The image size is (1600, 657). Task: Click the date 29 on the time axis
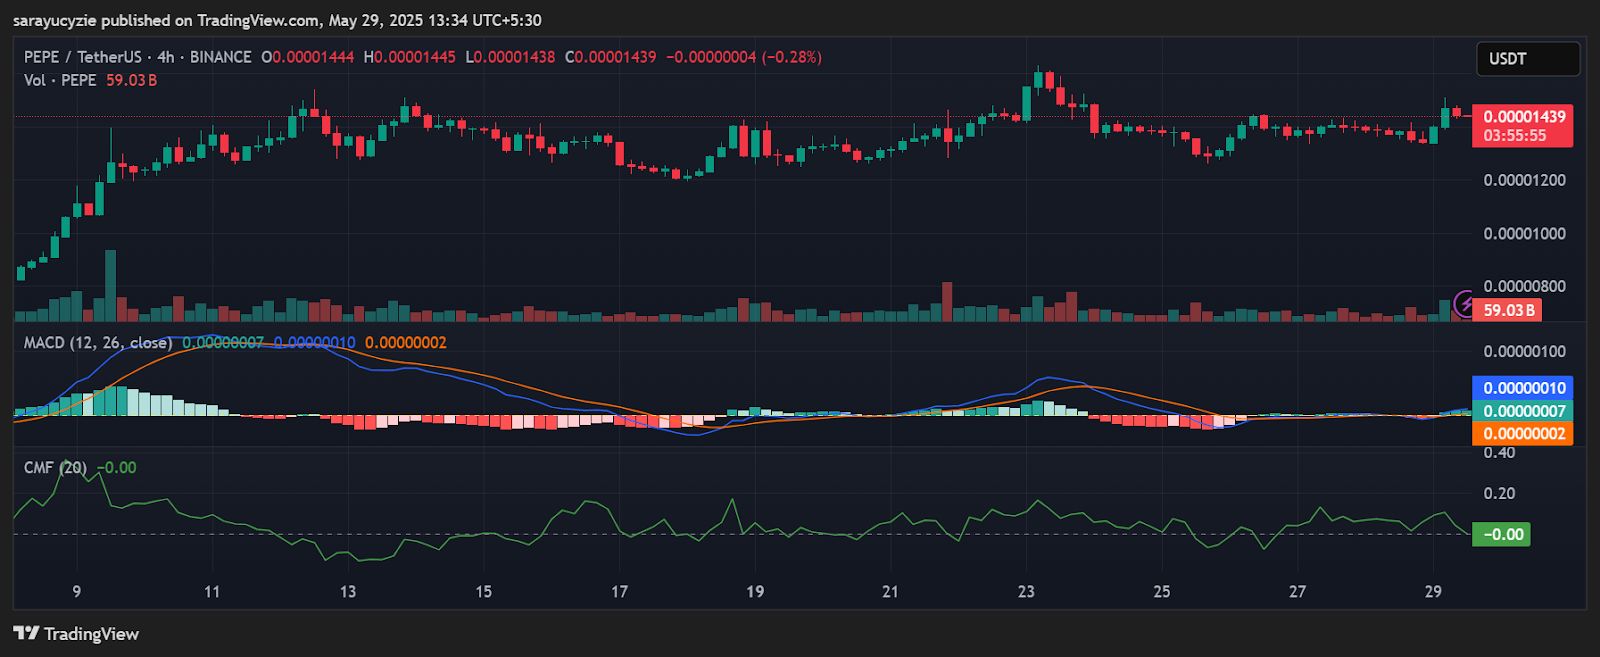[1433, 591]
